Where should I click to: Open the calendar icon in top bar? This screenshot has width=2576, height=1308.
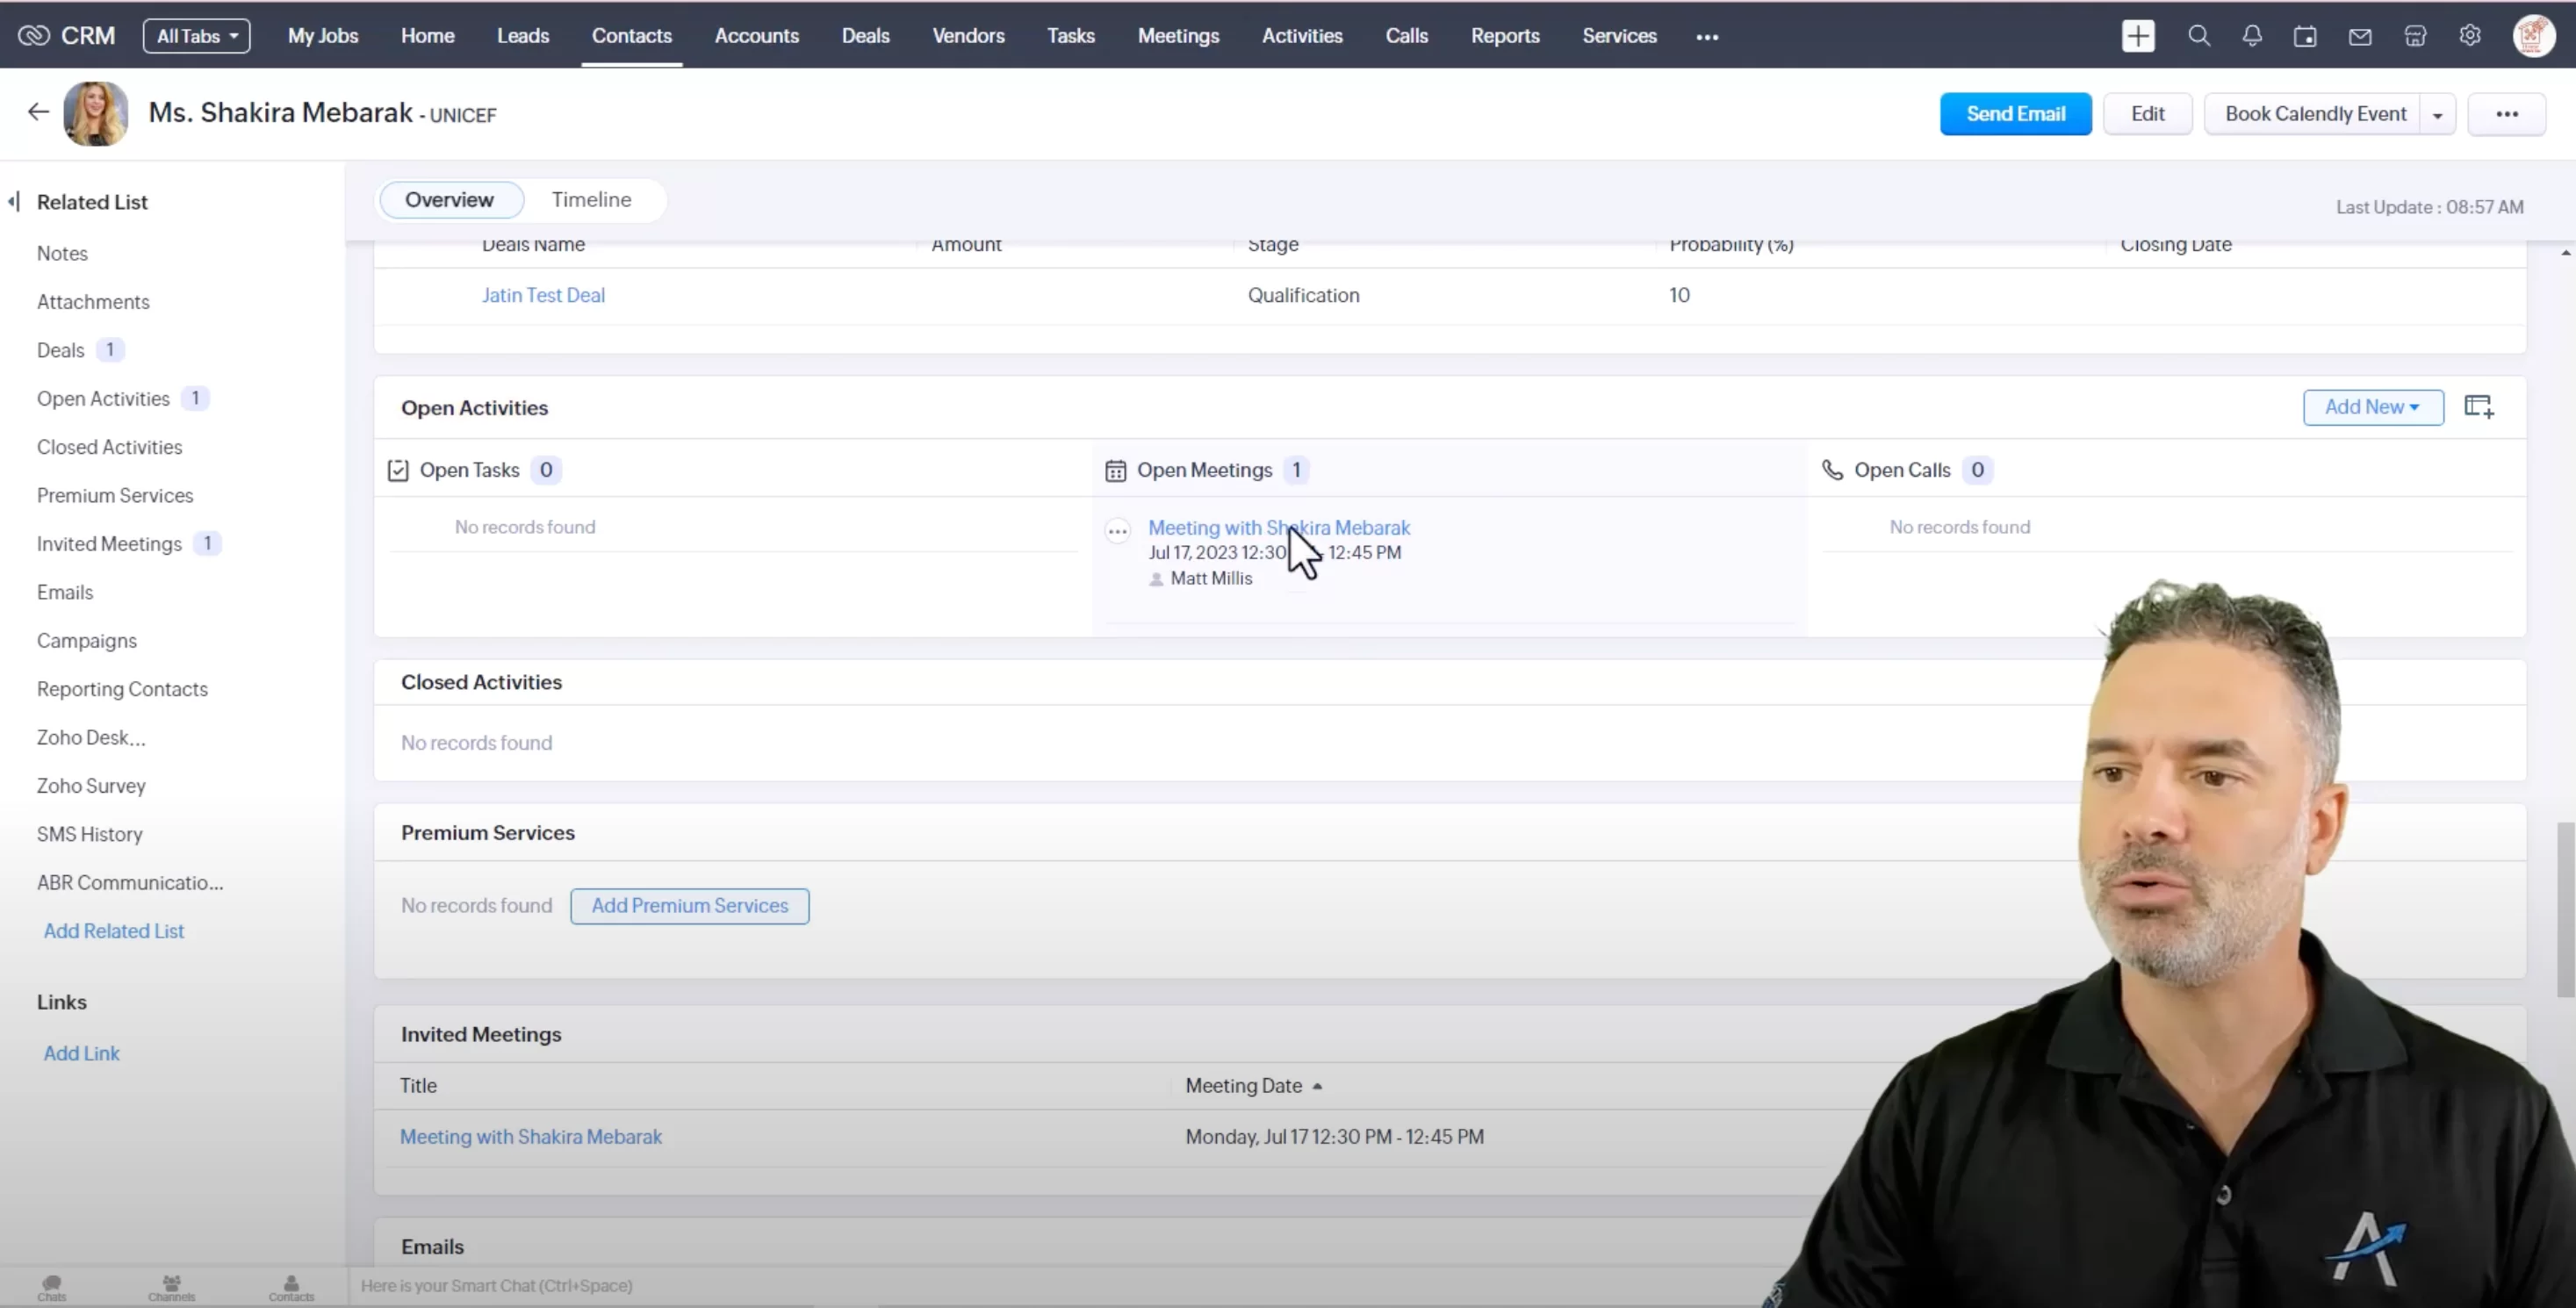[x=2305, y=36]
